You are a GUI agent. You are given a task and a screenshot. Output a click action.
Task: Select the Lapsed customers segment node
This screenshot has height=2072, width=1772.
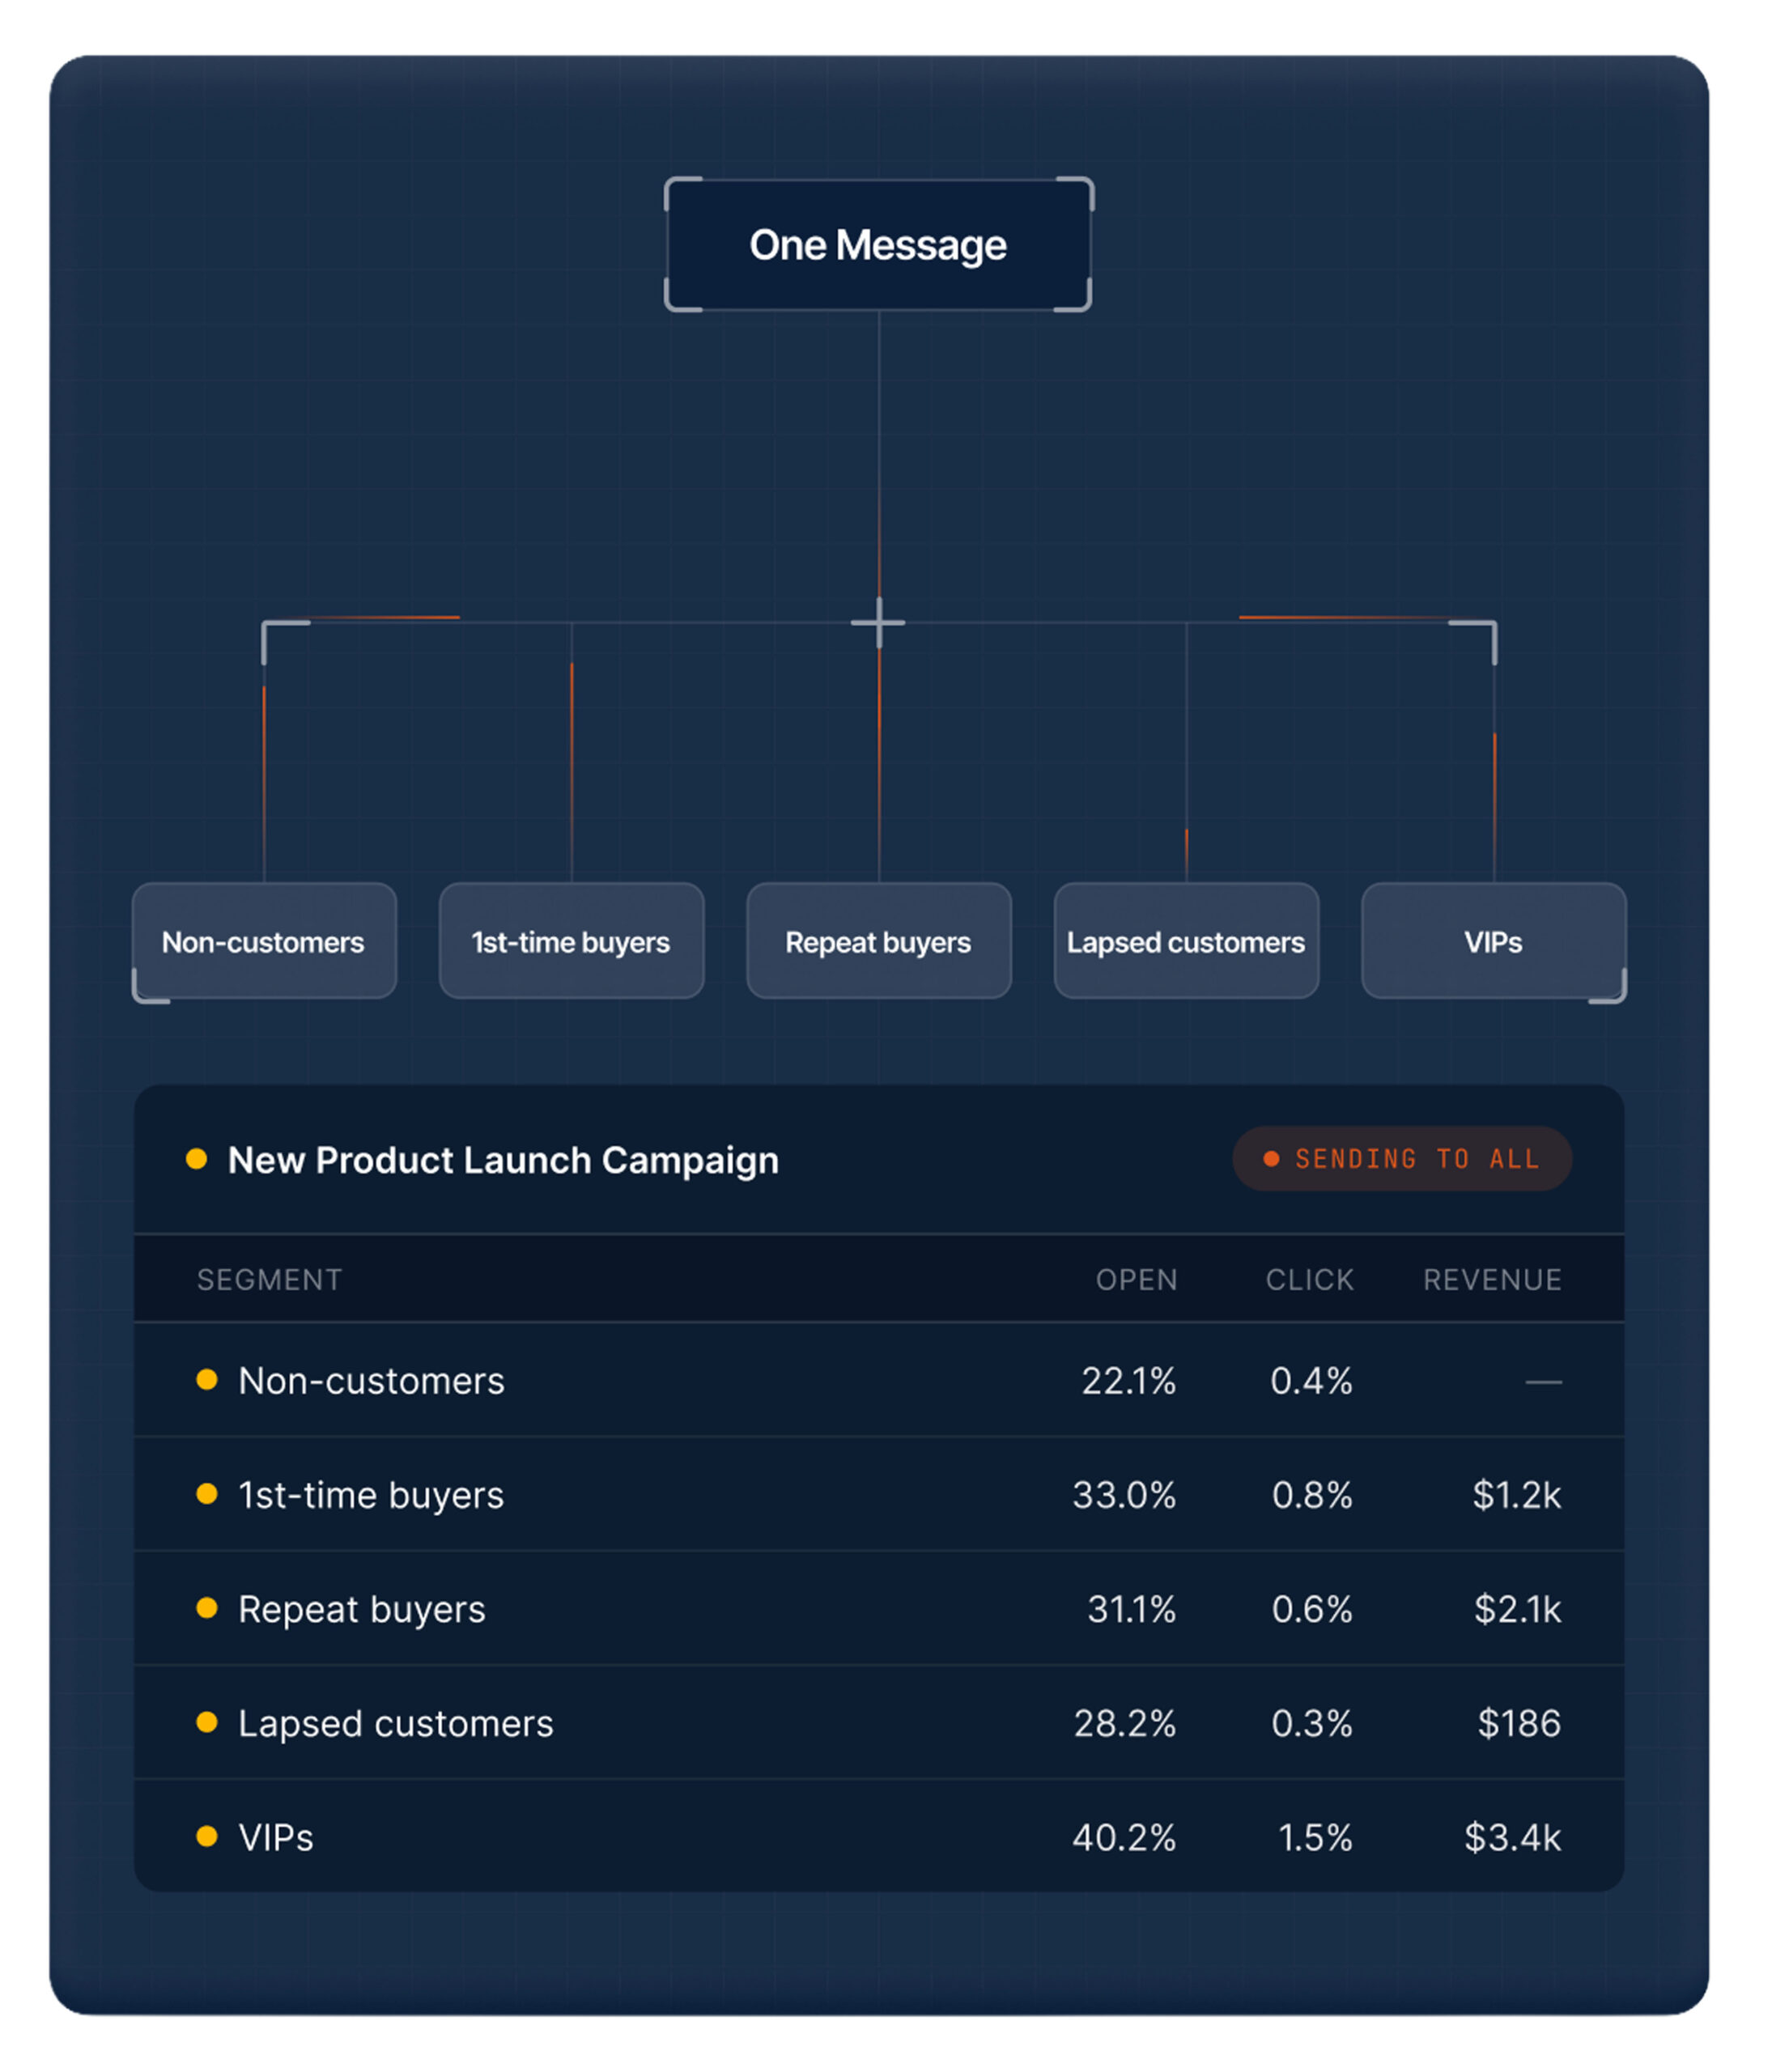(x=1186, y=940)
